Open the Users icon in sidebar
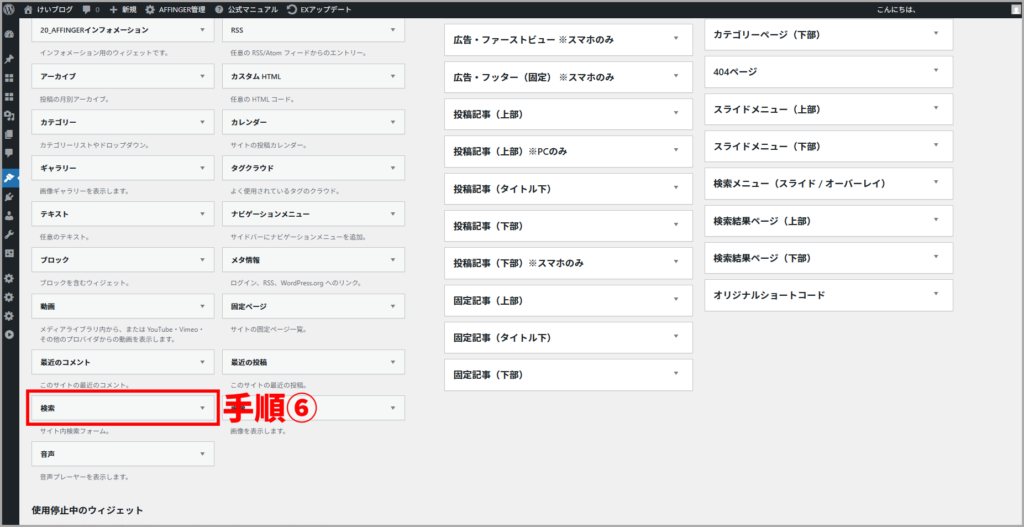The width and height of the screenshot is (1024, 527). point(9,215)
